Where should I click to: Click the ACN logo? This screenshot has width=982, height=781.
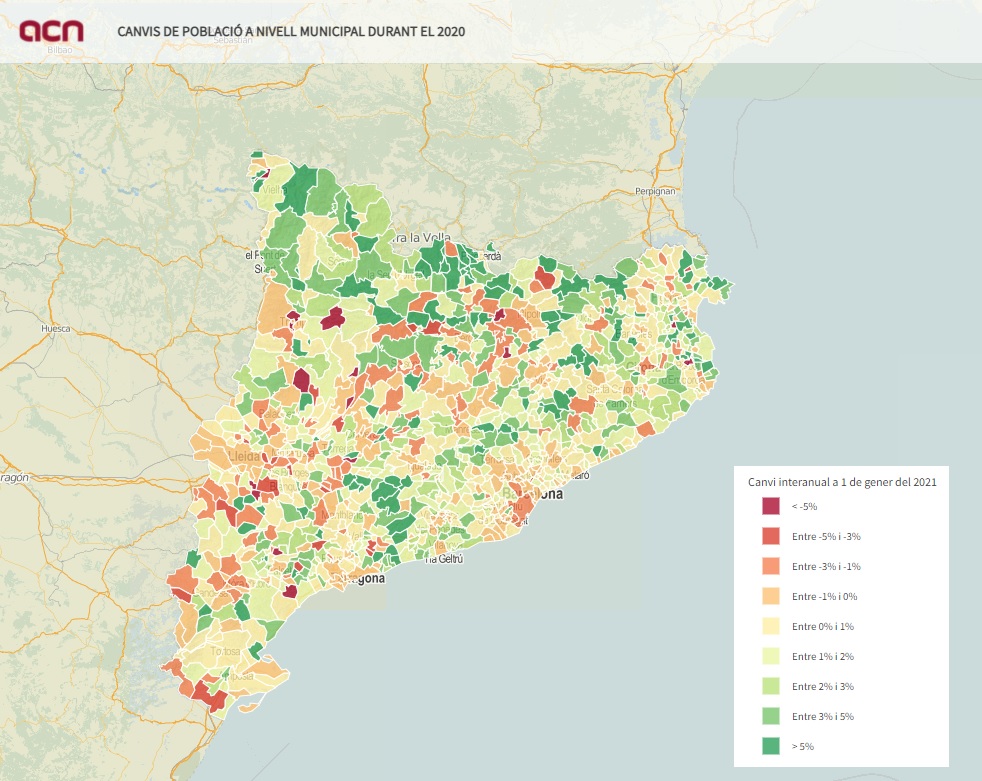click(52, 31)
